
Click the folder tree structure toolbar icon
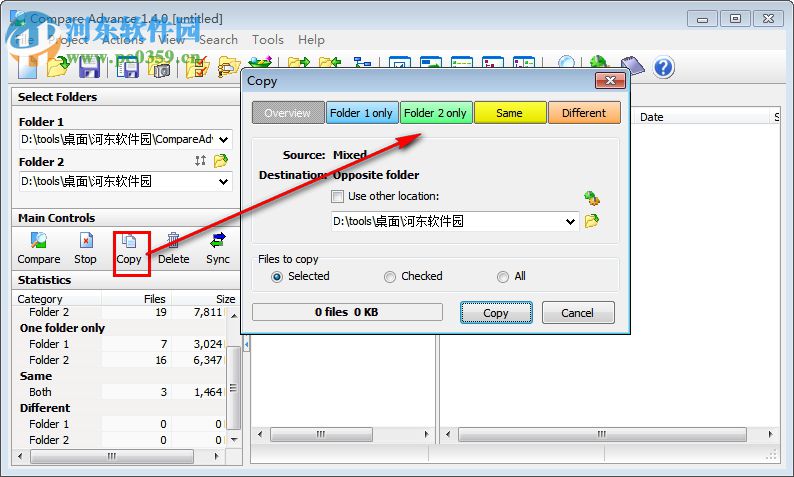click(362, 62)
